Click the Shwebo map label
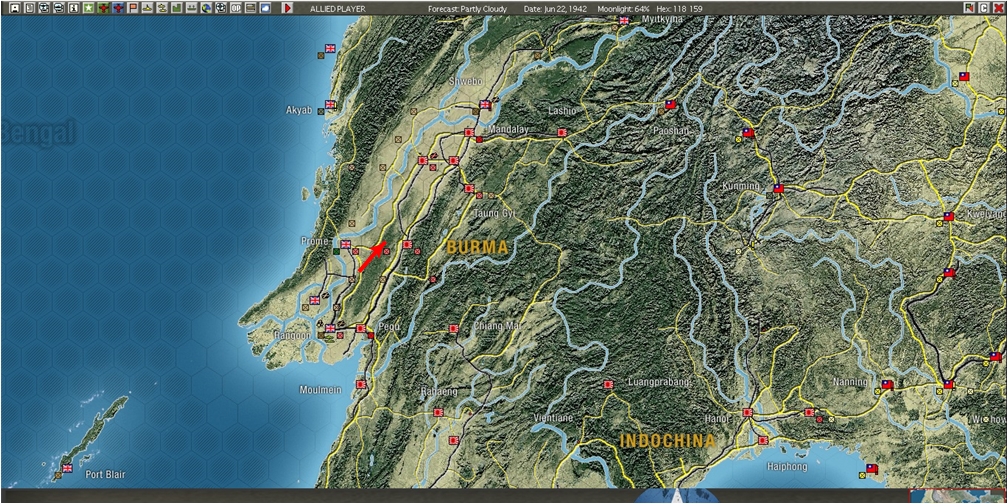The image size is (1008, 504). point(466,82)
